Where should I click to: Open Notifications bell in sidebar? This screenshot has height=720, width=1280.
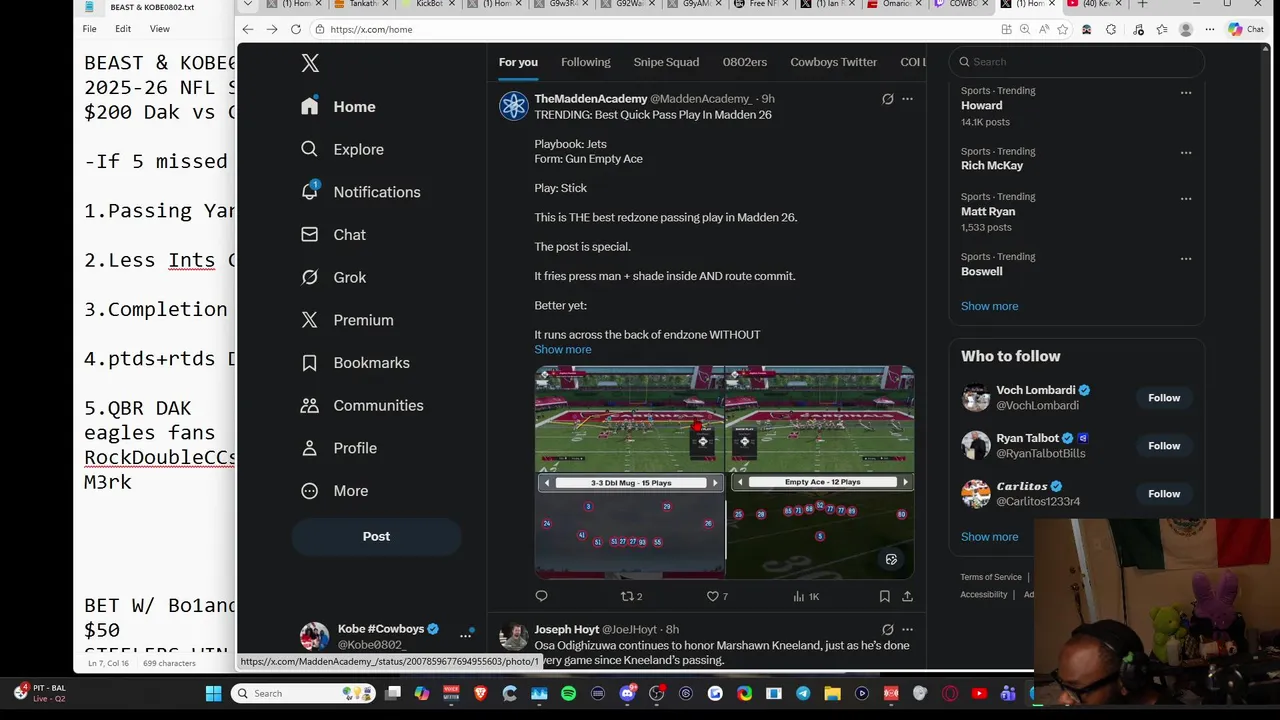click(x=310, y=191)
